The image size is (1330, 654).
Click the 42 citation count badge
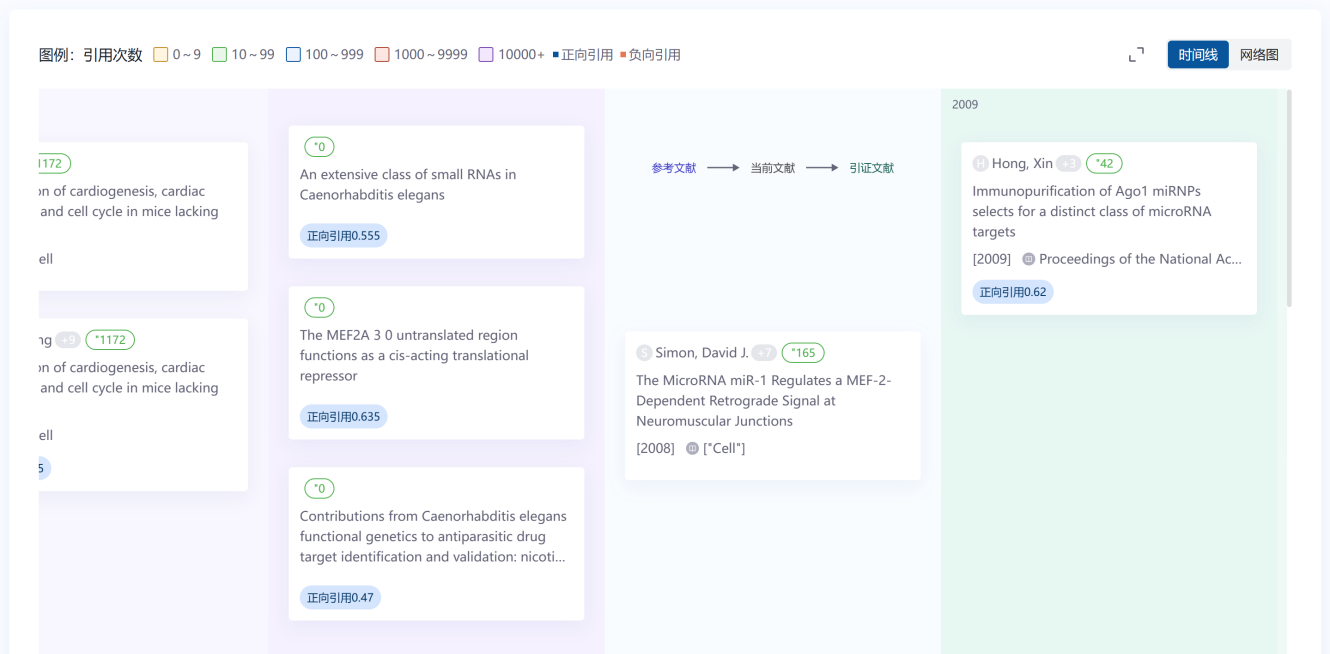pos(1104,164)
